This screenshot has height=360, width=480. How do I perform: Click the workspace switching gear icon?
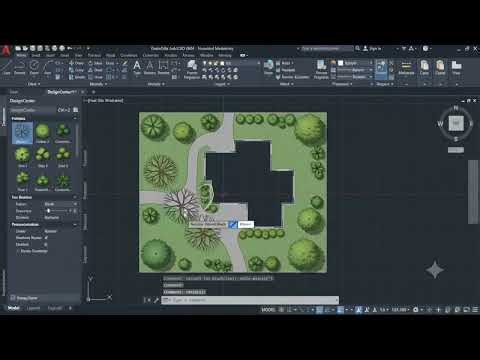point(416,310)
